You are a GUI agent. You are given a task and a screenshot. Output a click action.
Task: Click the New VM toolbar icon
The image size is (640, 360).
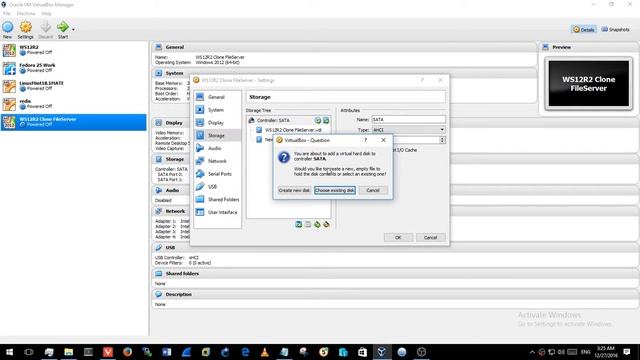point(7,27)
